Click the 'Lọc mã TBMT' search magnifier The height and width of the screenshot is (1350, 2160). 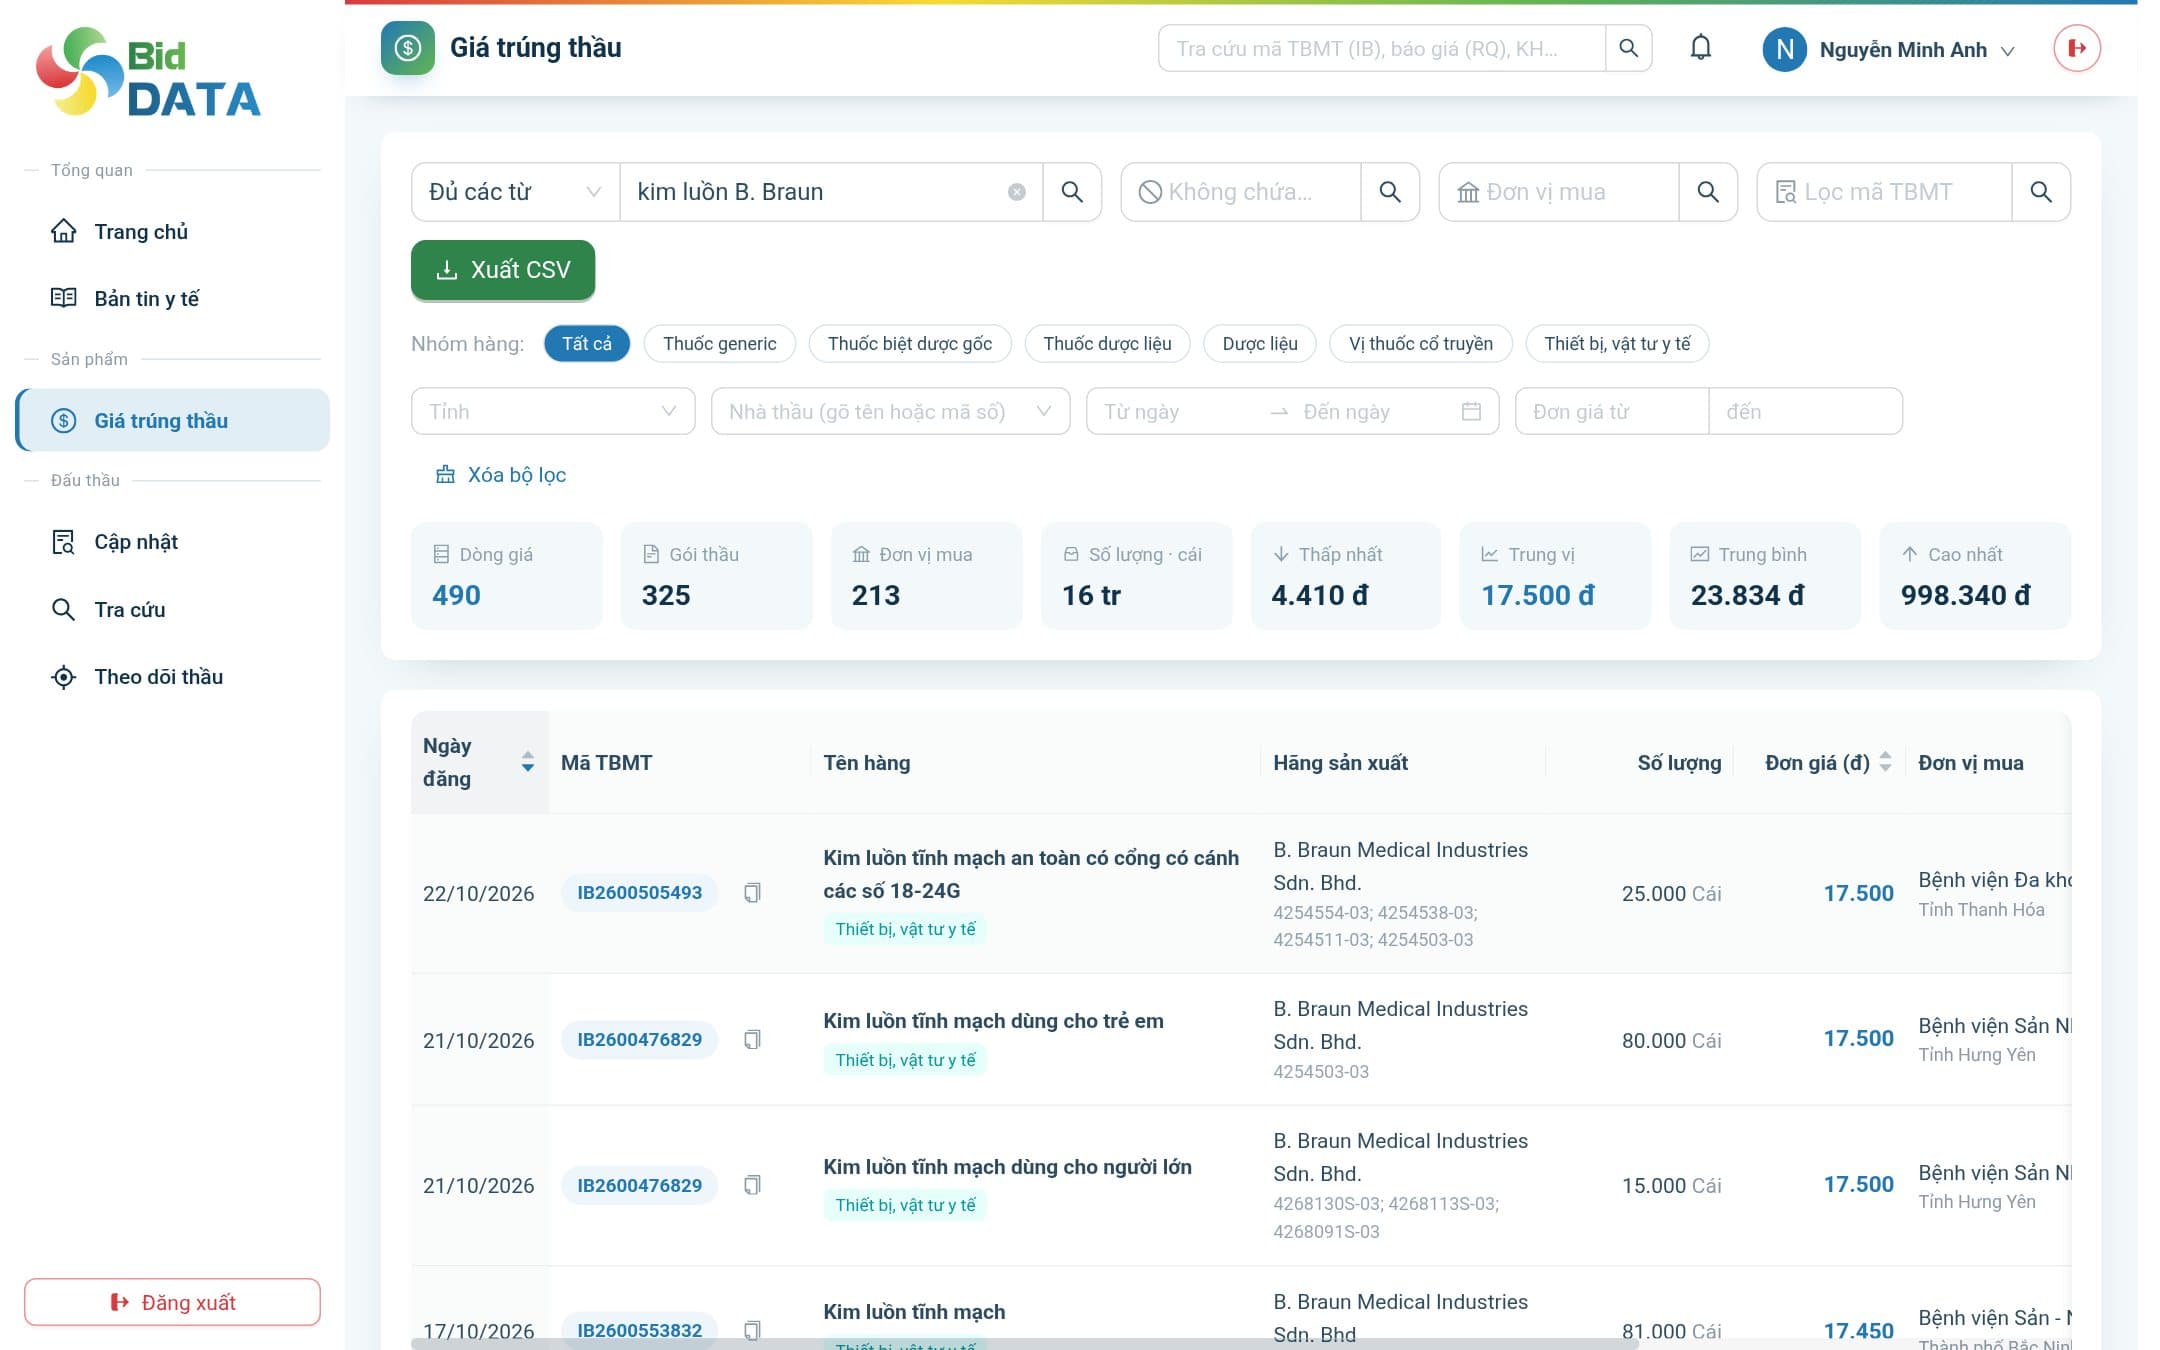click(2041, 192)
